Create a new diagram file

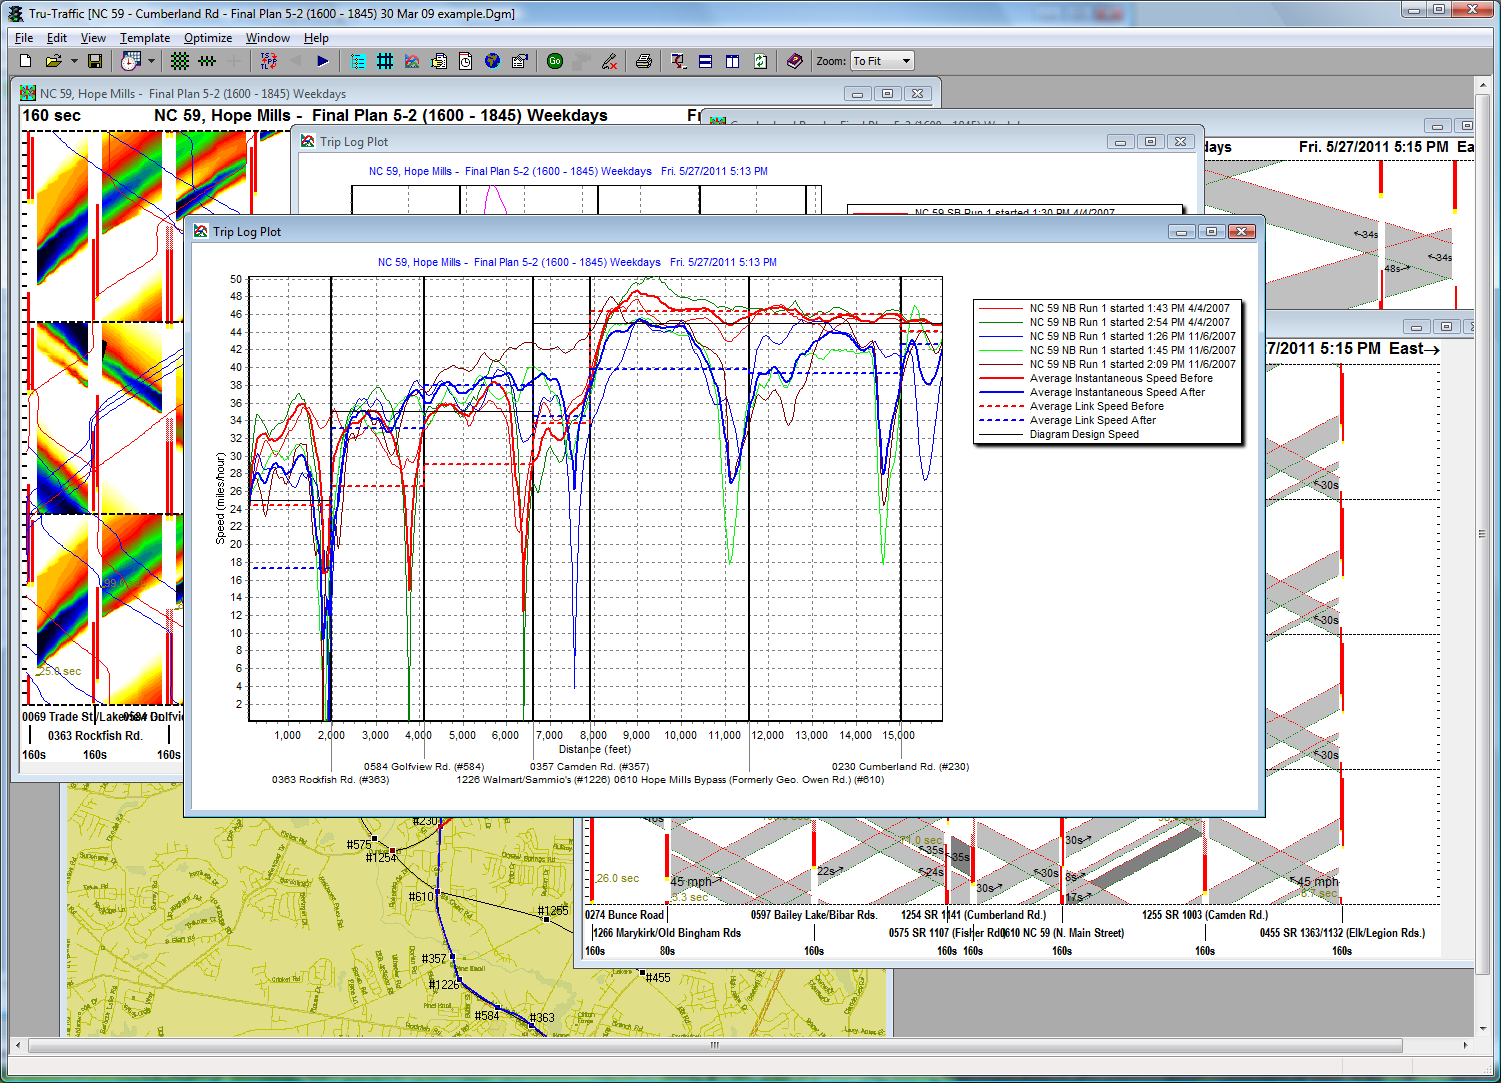[24, 61]
